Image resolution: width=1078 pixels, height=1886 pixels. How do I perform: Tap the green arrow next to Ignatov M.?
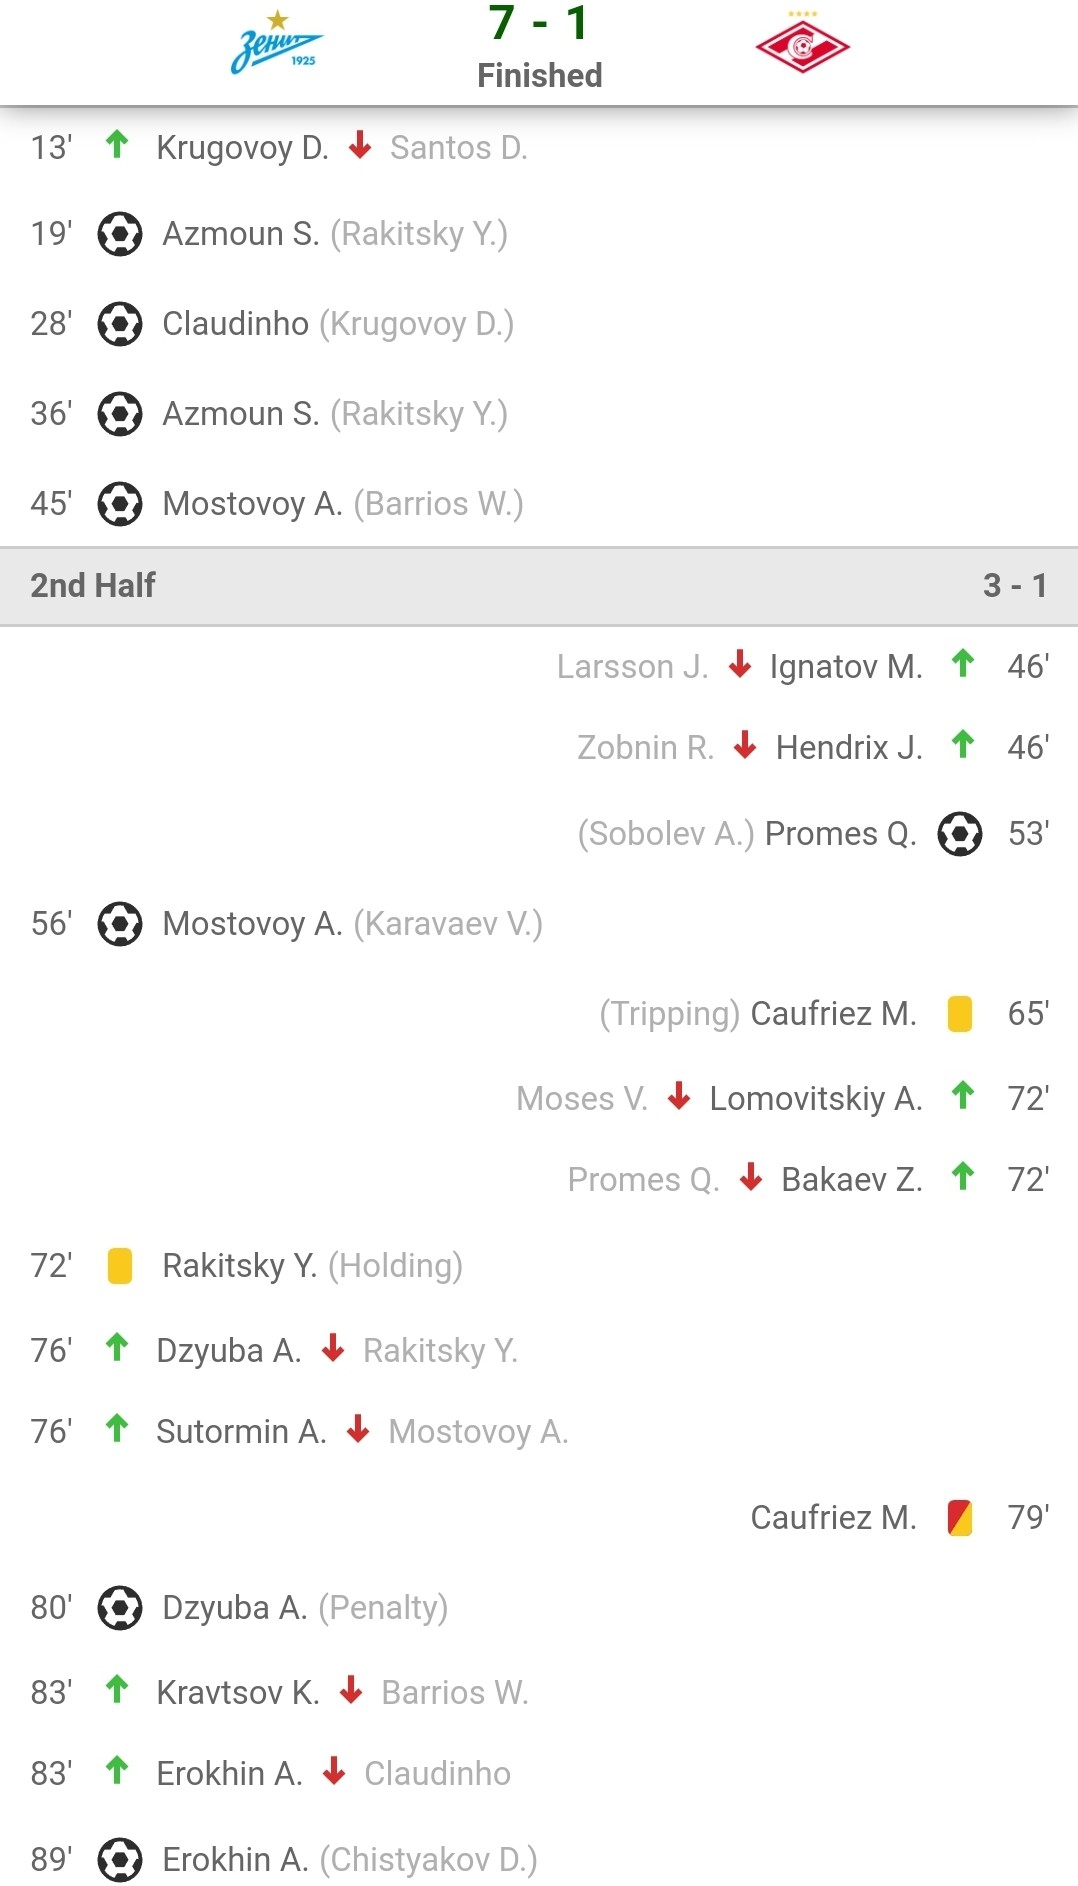[x=963, y=663]
